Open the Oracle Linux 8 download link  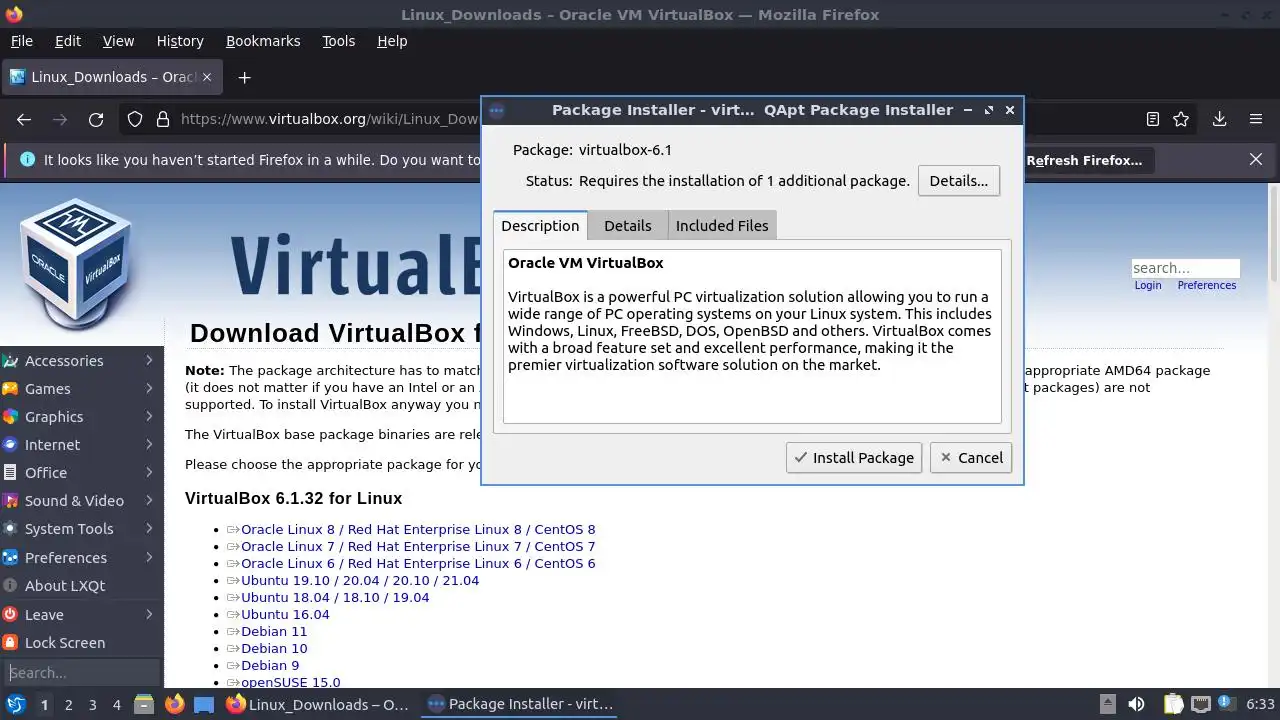click(x=418, y=529)
